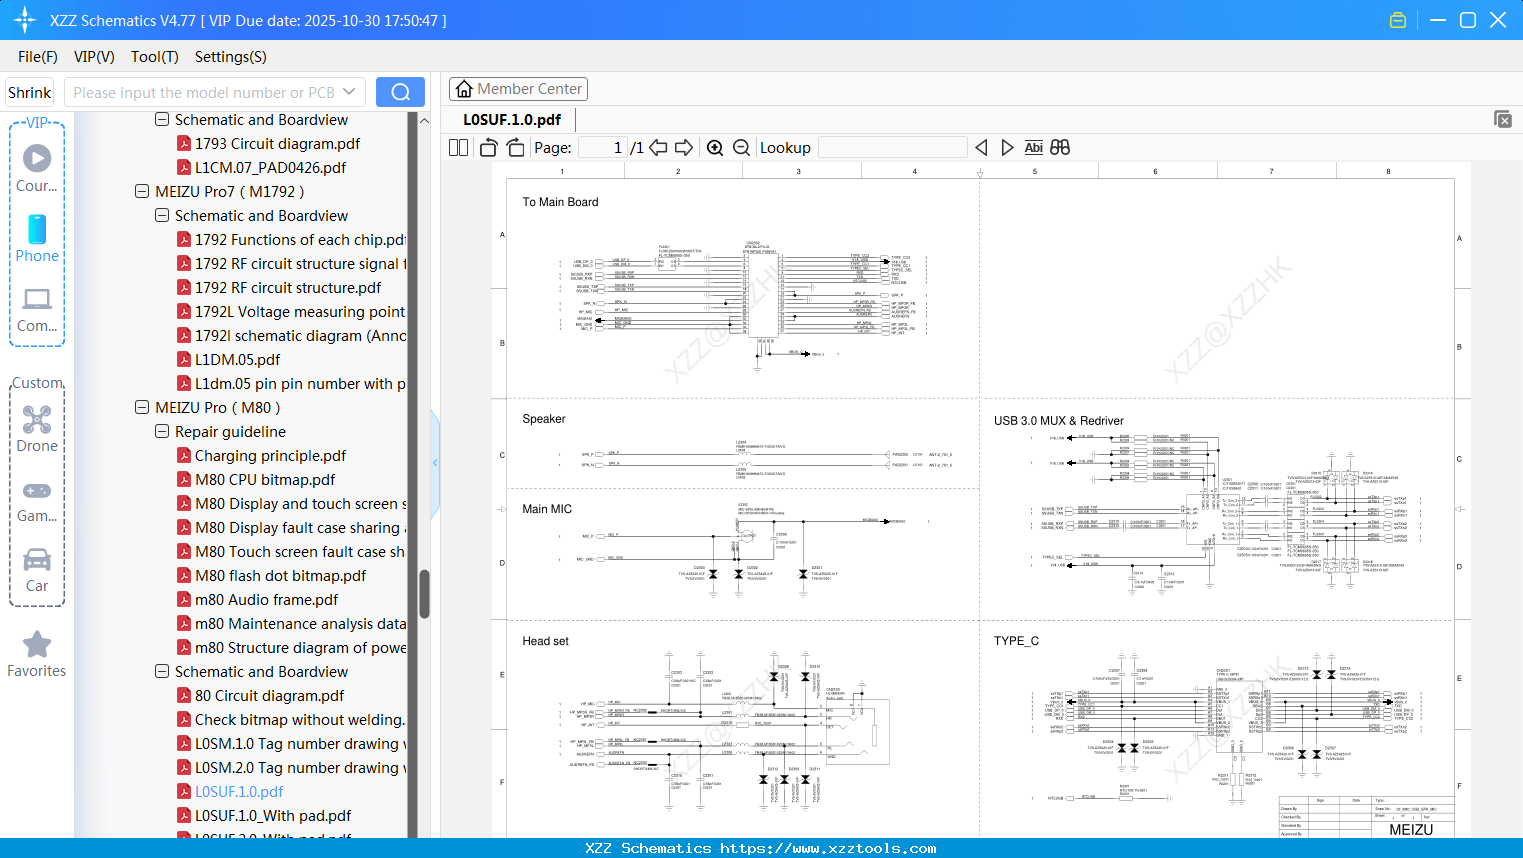1523x858 pixels.
Task: Open M80 flash dot bitmap.pdf
Action: pyautogui.click(x=280, y=575)
